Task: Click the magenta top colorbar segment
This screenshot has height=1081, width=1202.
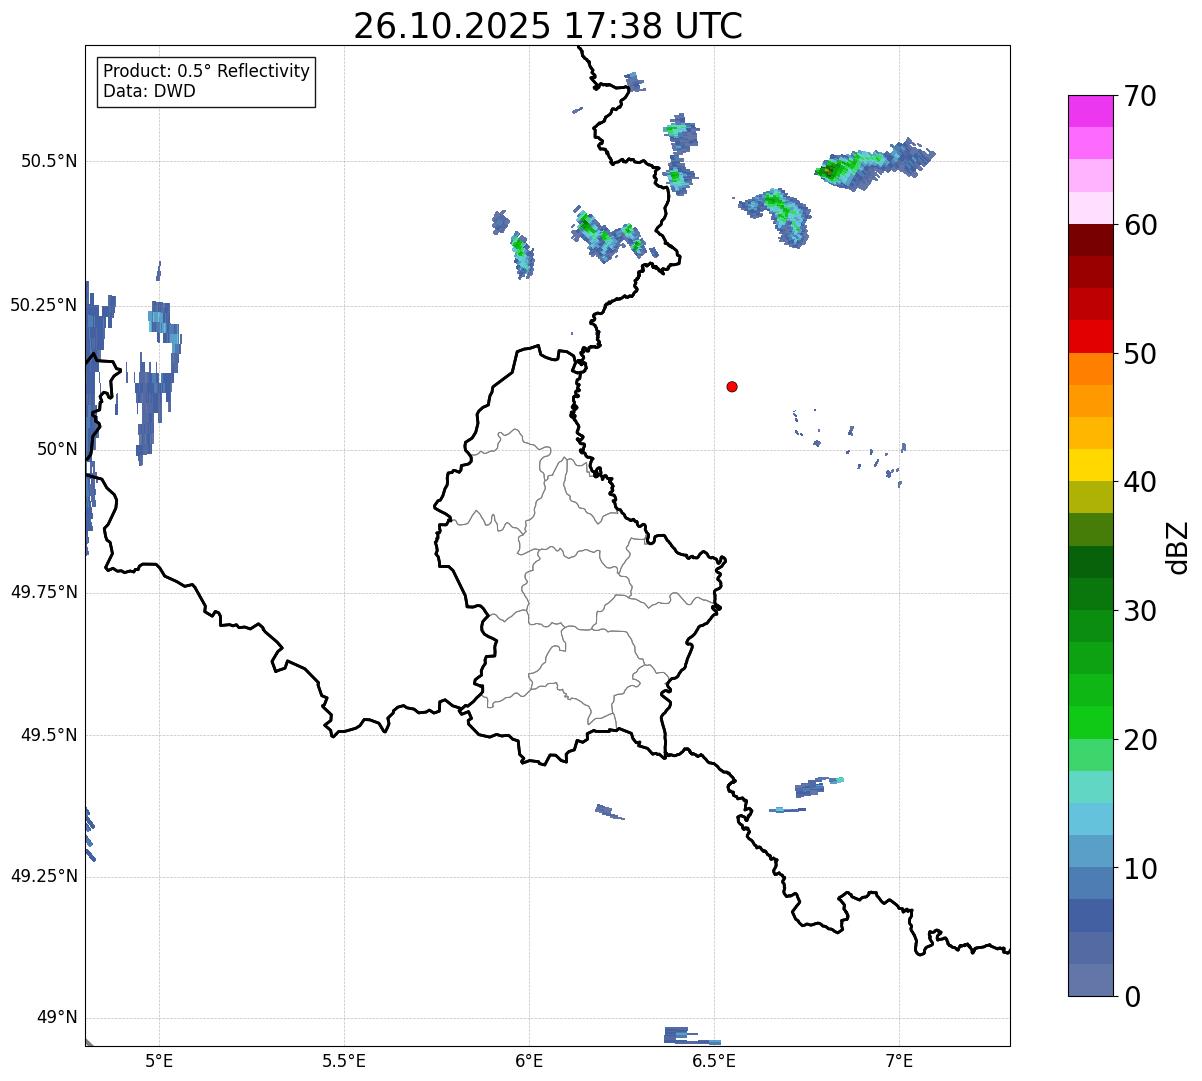Action: pyautogui.click(x=1091, y=111)
